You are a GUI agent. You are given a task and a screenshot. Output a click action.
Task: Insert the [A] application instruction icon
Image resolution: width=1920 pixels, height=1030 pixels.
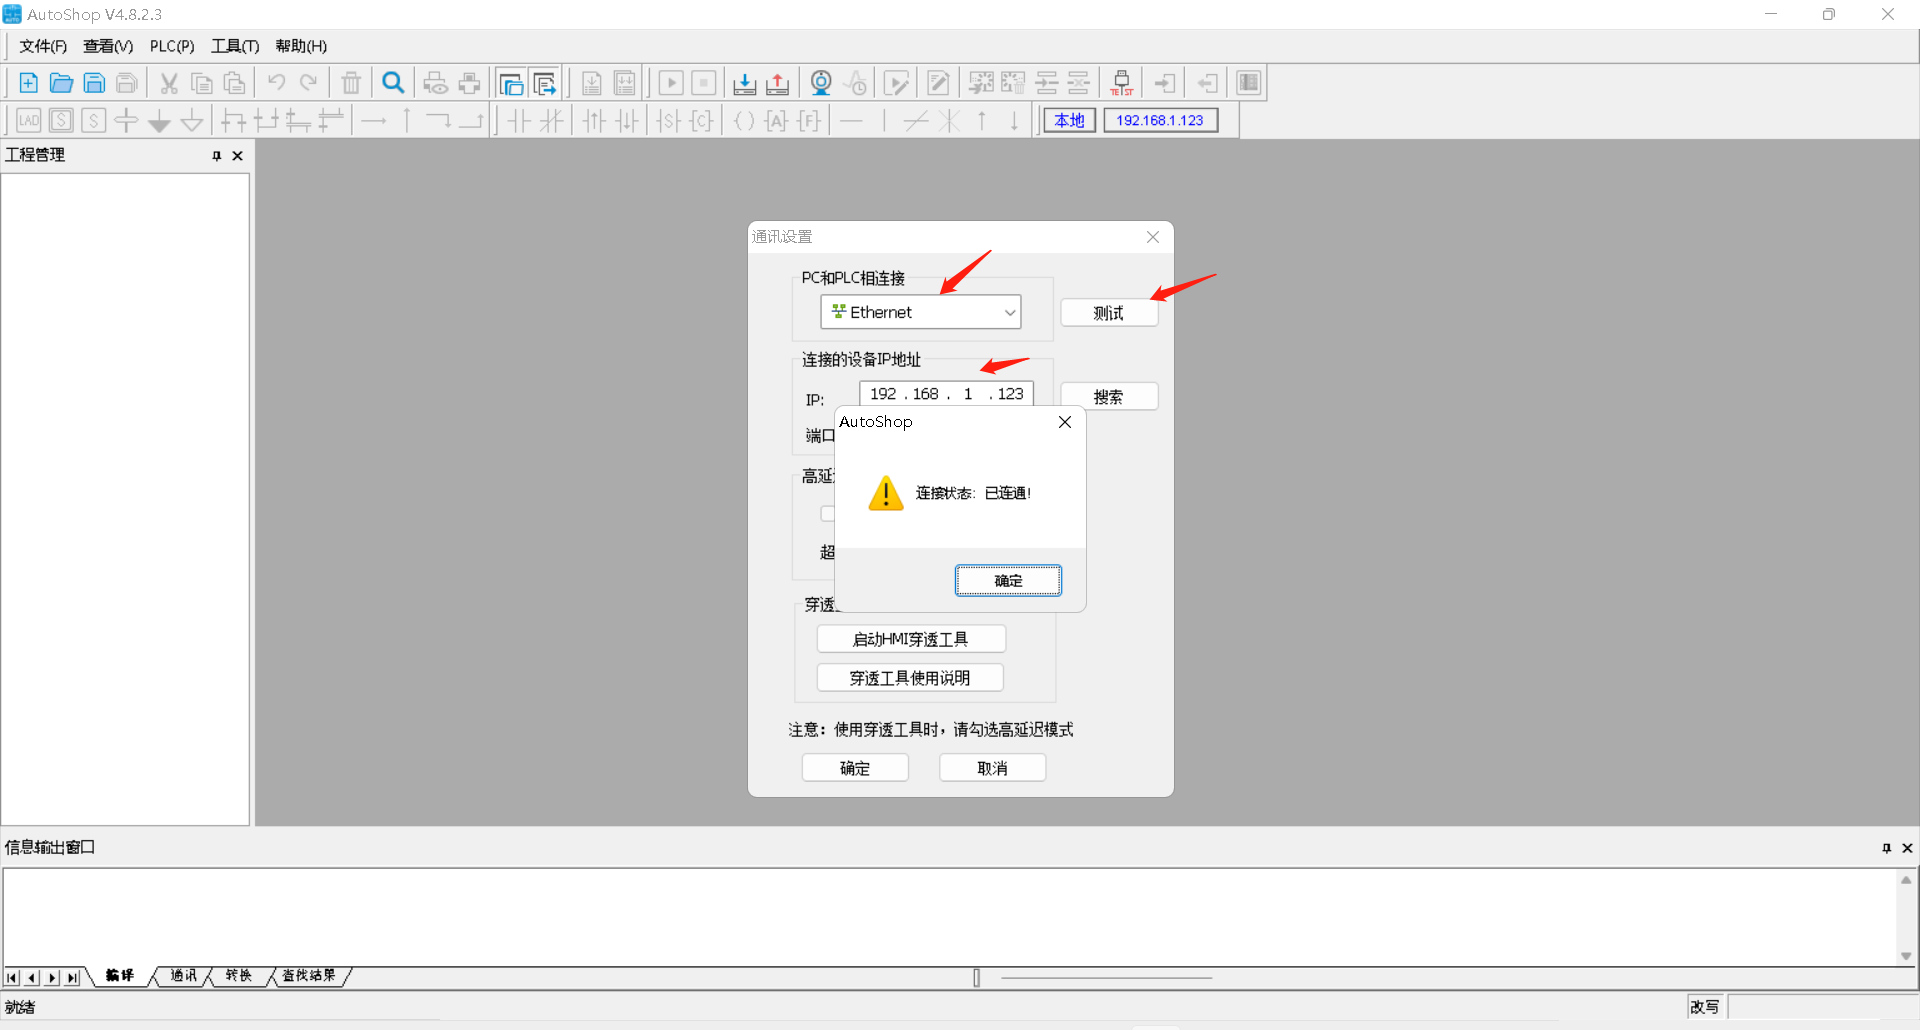pyautogui.click(x=776, y=121)
